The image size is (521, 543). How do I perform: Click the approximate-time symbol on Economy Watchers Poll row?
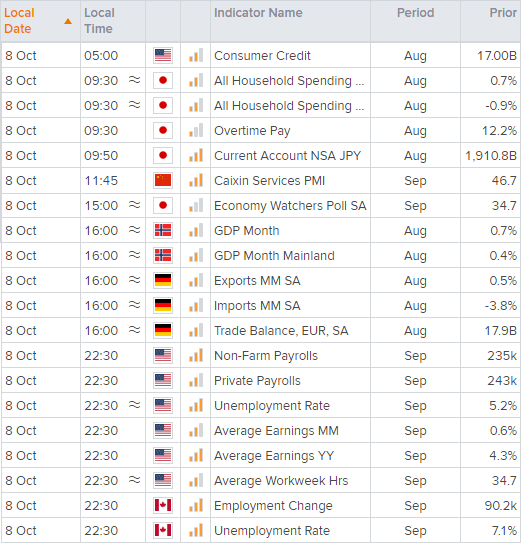coord(134,205)
